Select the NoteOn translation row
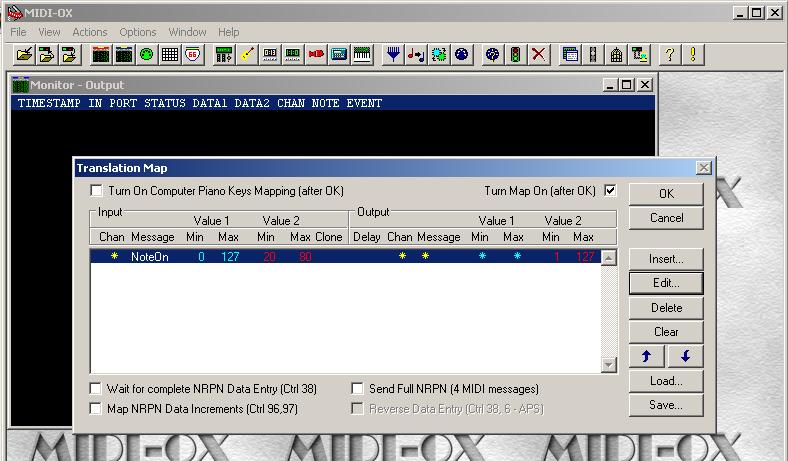This screenshot has width=788, height=461. tap(346, 256)
